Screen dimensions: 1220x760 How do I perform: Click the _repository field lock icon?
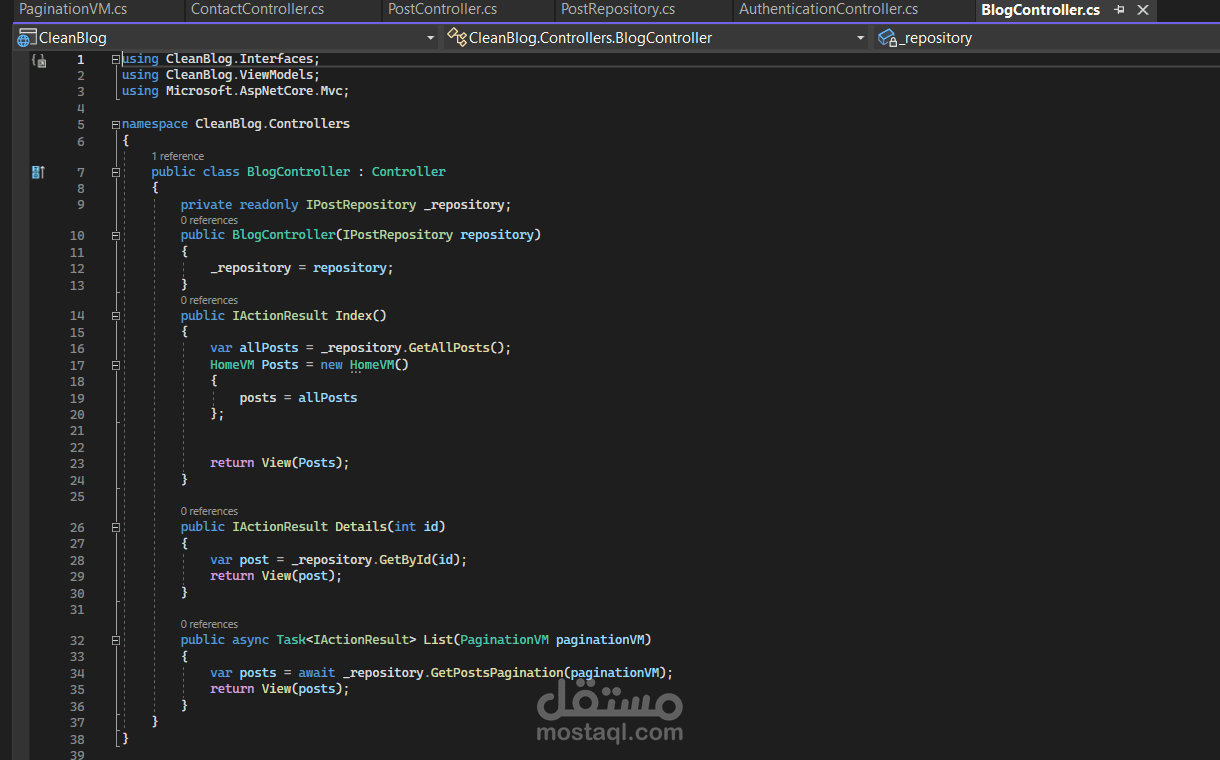click(887, 38)
